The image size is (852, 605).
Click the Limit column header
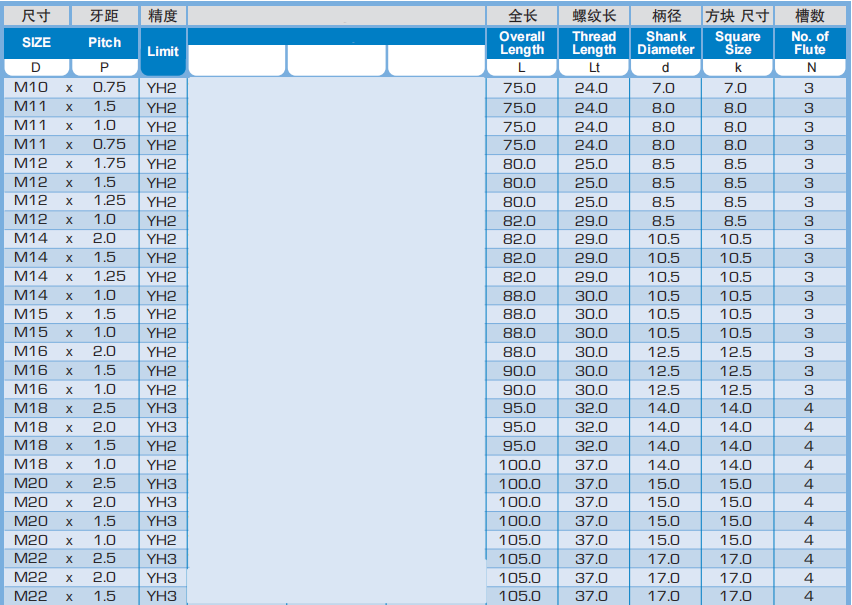(x=162, y=50)
